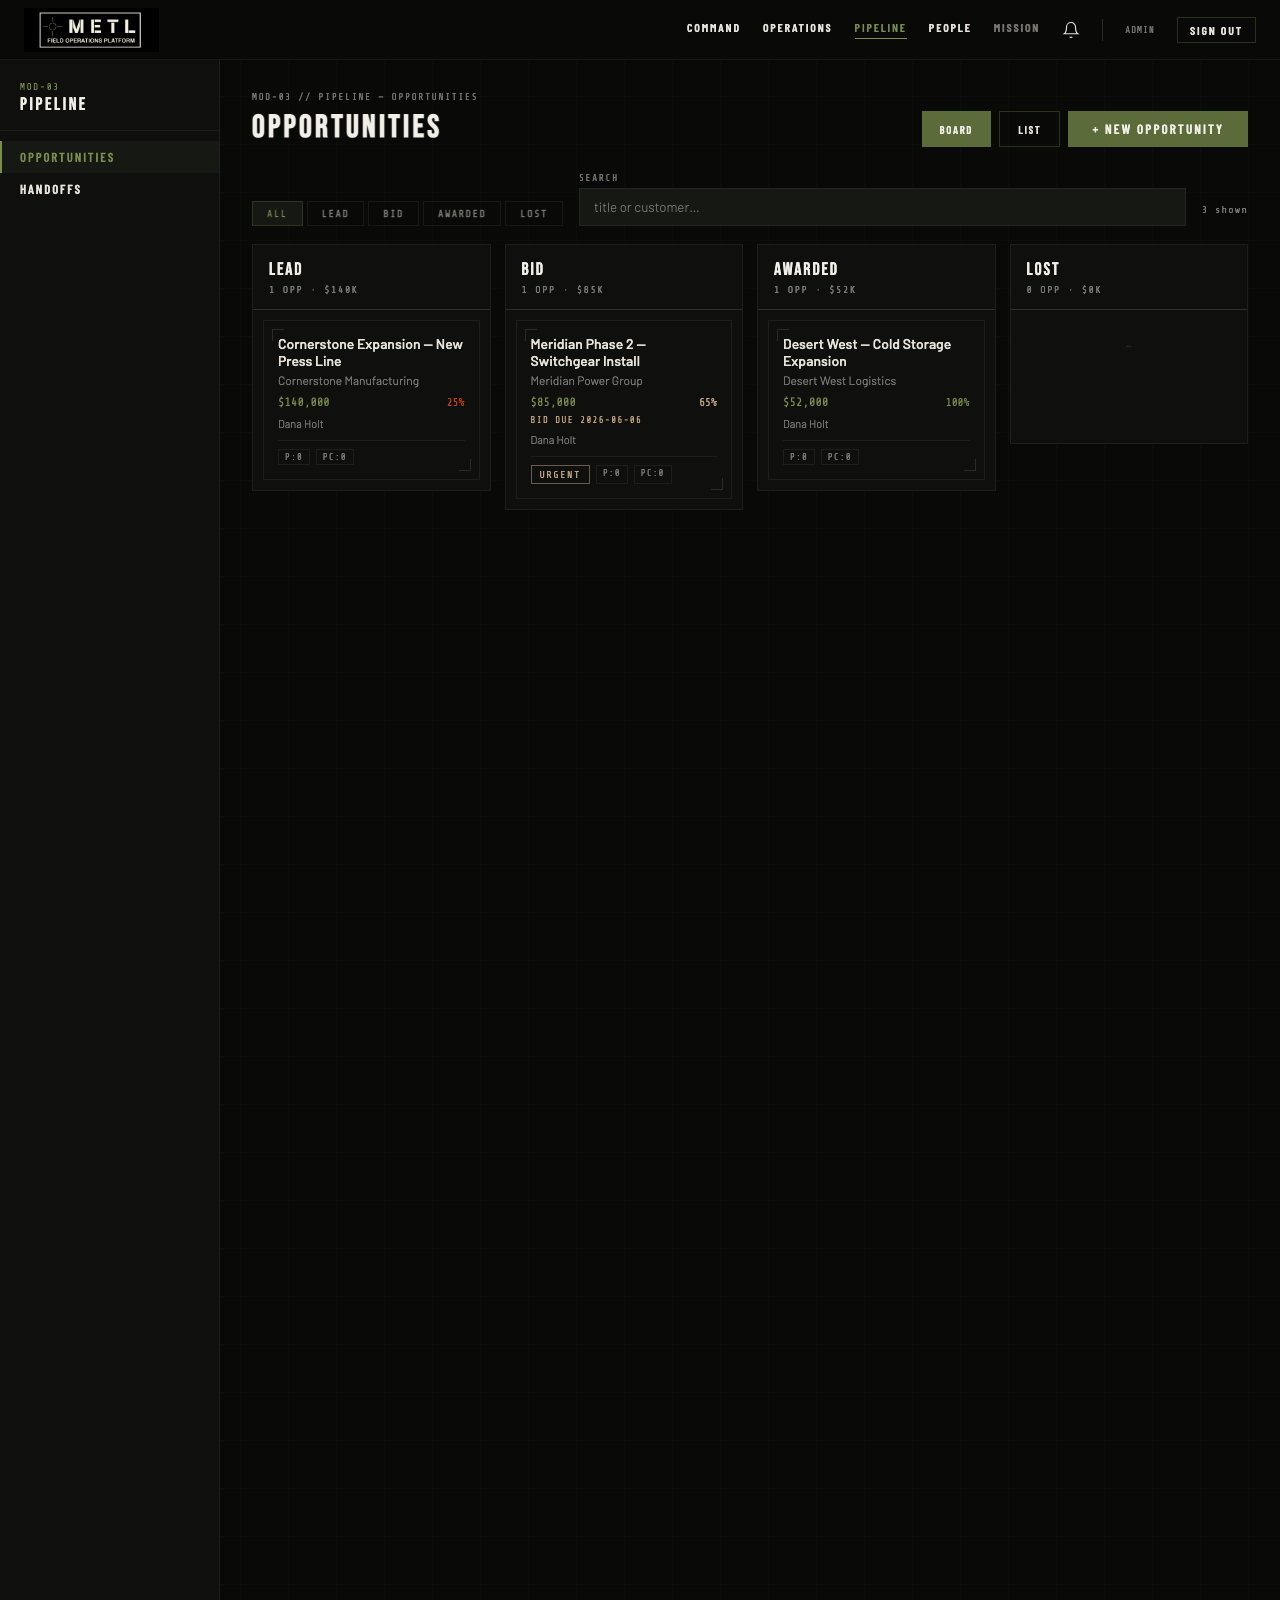Viewport: 1280px width, 1600px height.
Task: Click the Lead column 1 OPP · $140K summary
Action: (313, 290)
